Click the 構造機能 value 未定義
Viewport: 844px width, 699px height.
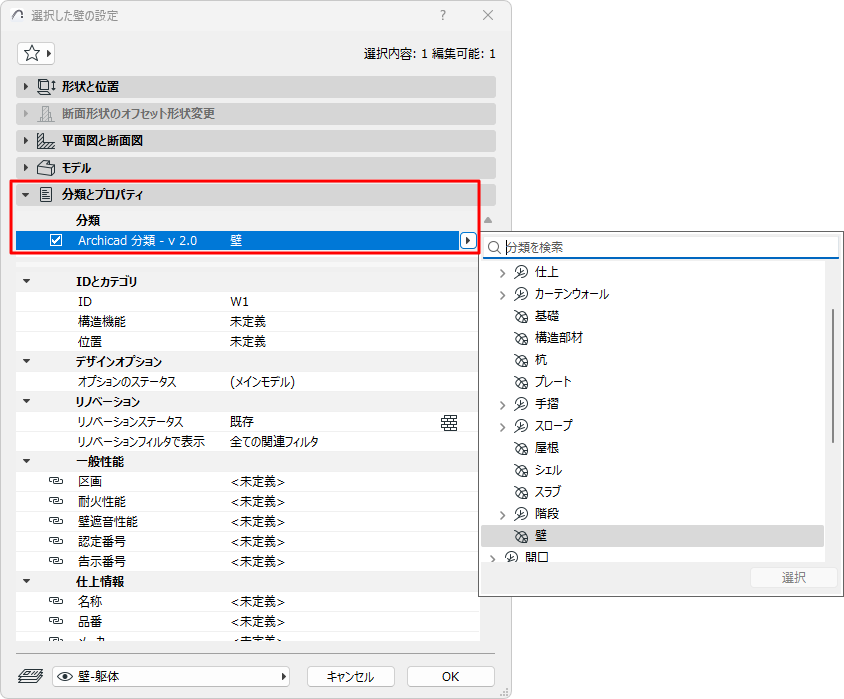point(248,321)
